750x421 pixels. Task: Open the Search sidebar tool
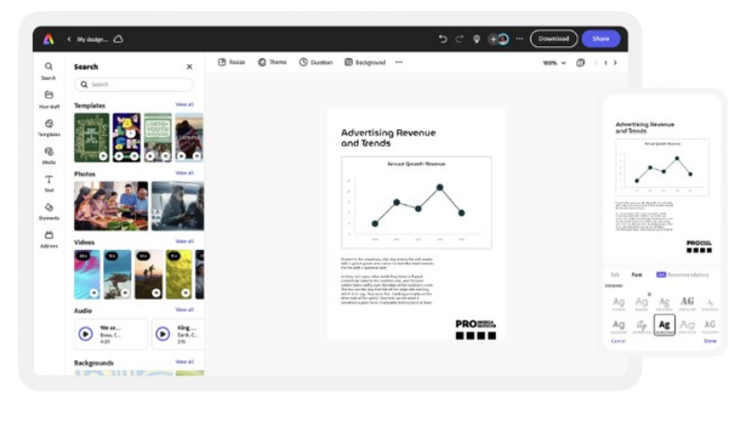pos(48,71)
